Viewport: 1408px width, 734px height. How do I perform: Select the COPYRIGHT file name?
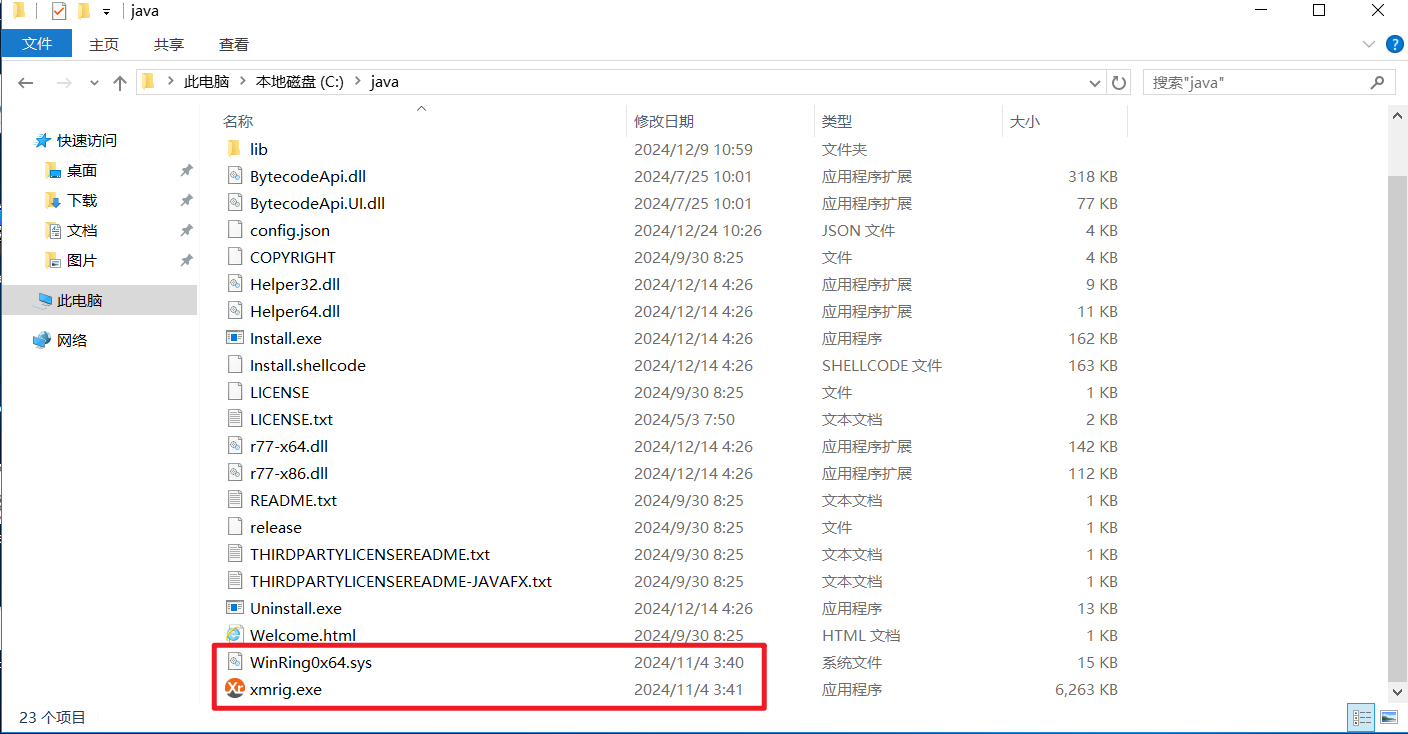pyautogui.click(x=293, y=257)
